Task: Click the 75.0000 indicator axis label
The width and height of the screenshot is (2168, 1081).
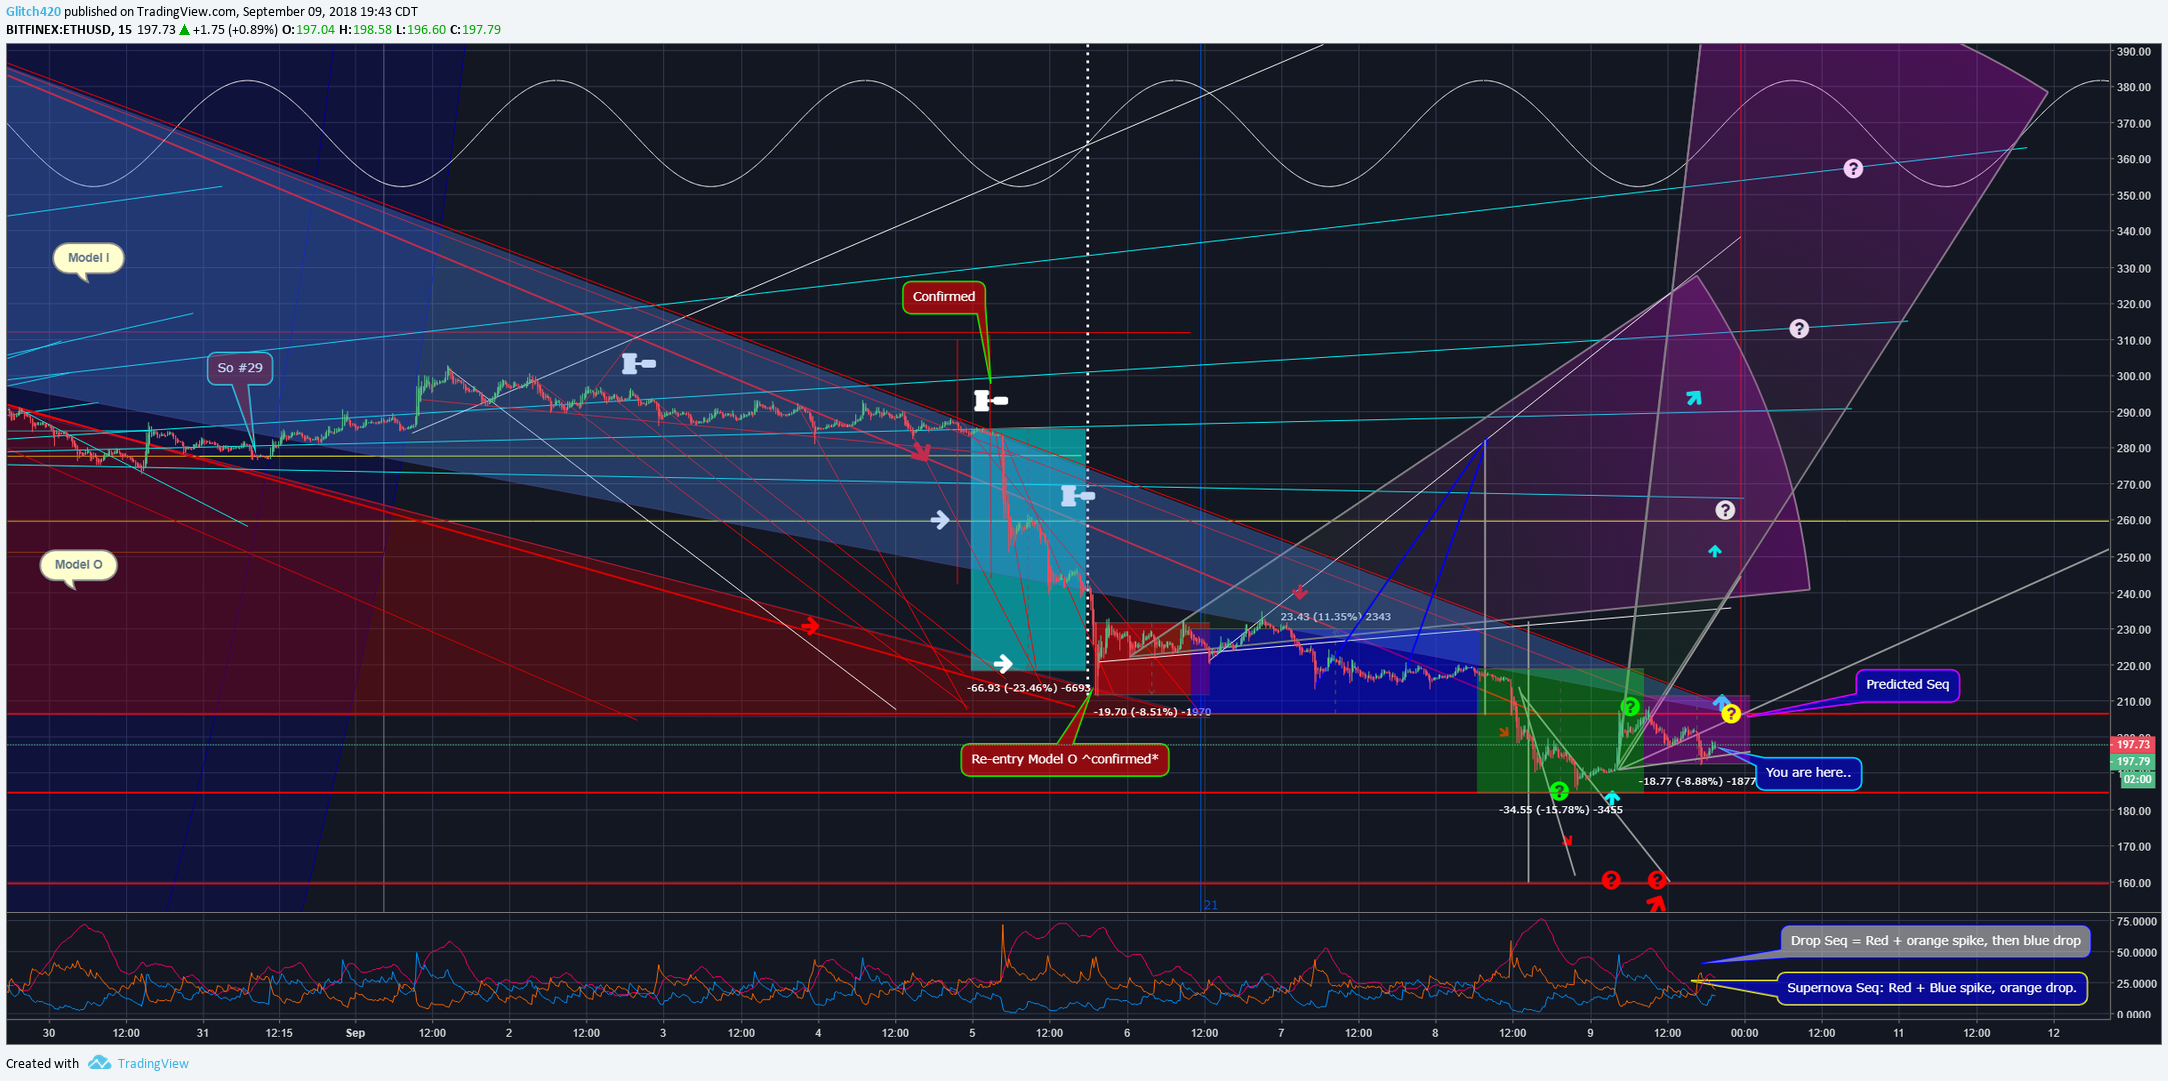Action: coord(2136,921)
